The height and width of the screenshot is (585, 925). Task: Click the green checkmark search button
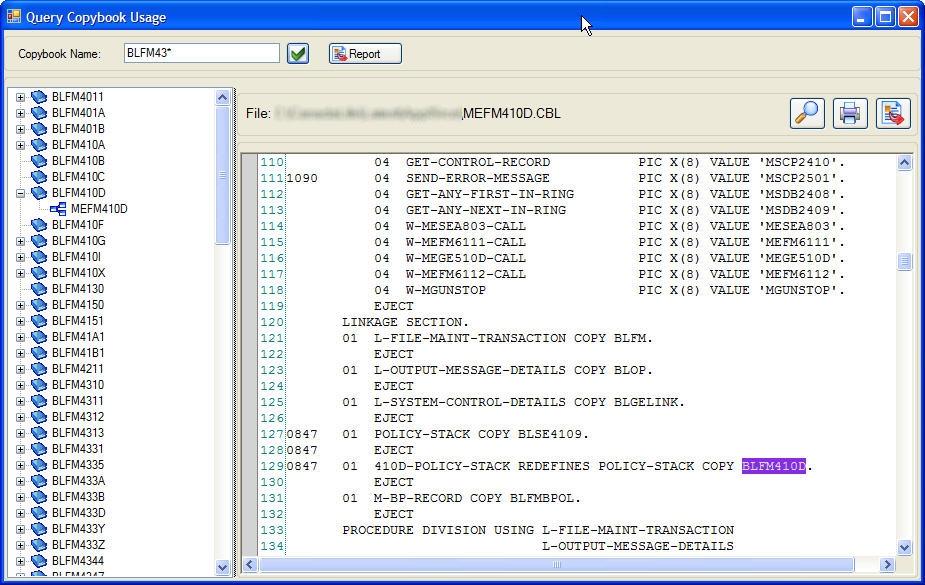pyautogui.click(x=298, y=54)
